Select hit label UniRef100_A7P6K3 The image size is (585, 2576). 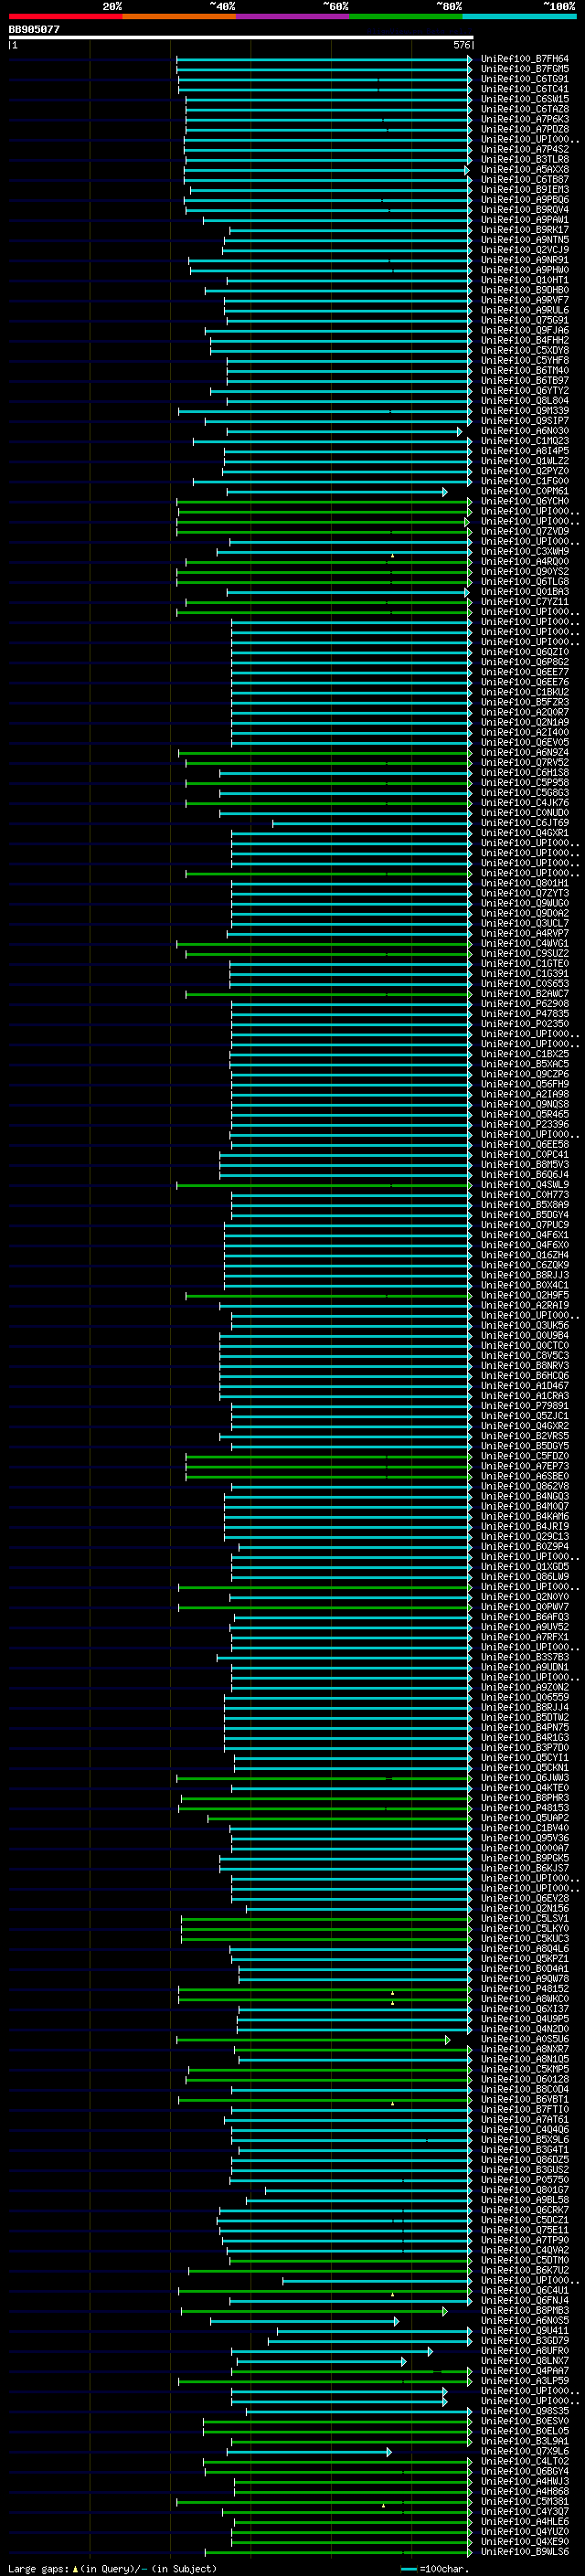[525, 119]
